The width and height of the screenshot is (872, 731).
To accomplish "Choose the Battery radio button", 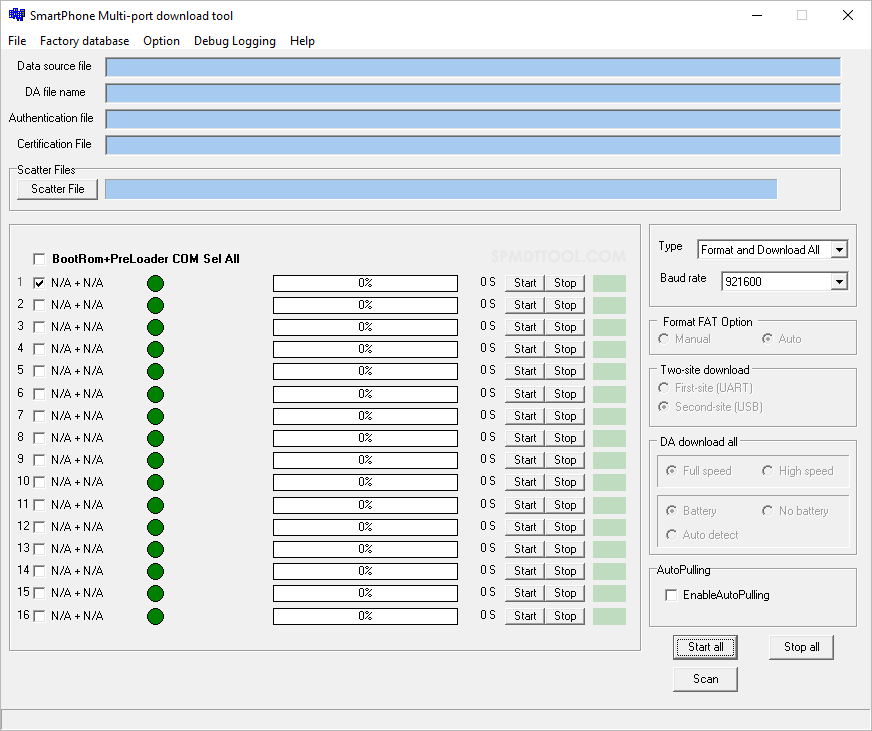I will [x=671, y=511].
